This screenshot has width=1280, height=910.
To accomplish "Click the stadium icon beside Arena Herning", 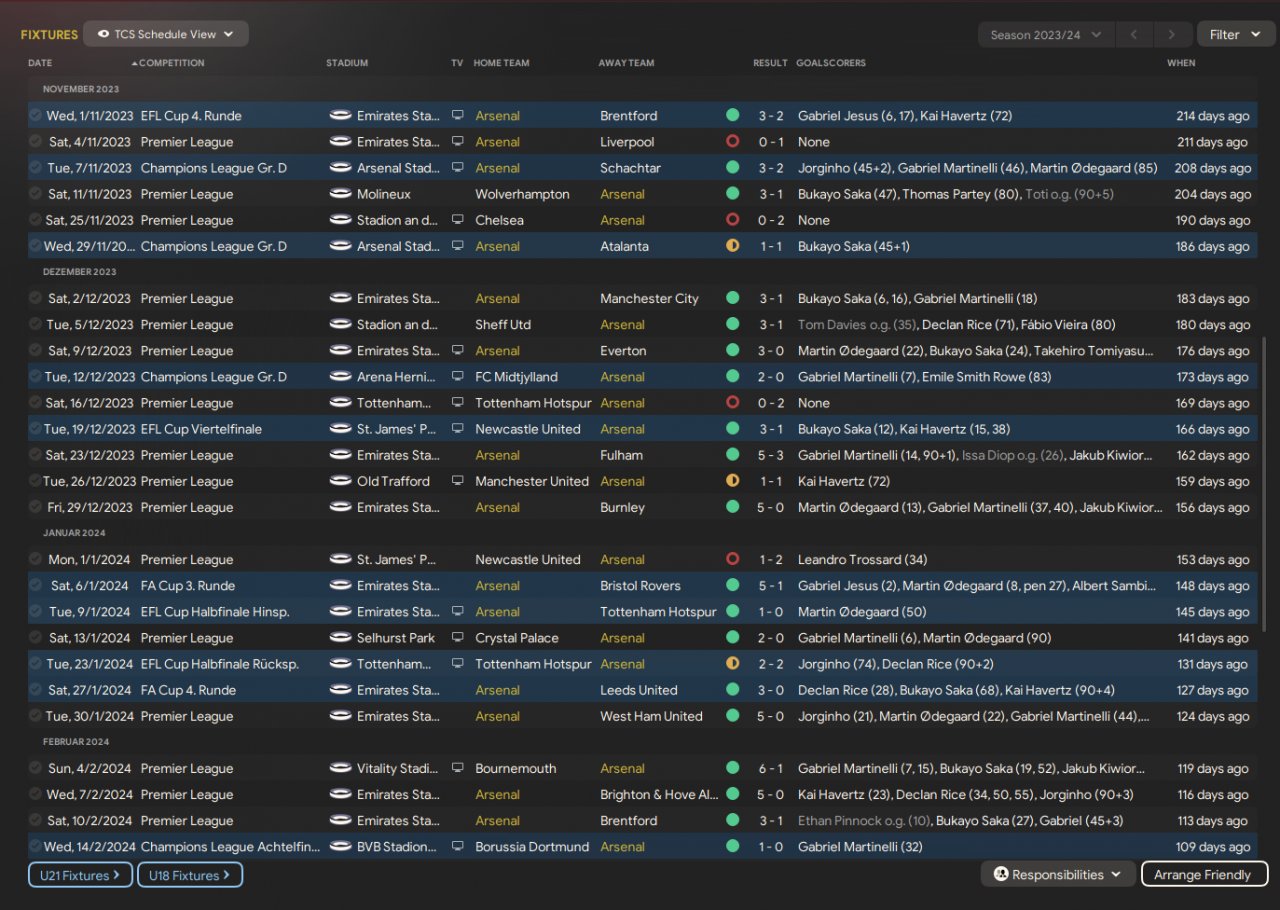I will coord(341,377).
